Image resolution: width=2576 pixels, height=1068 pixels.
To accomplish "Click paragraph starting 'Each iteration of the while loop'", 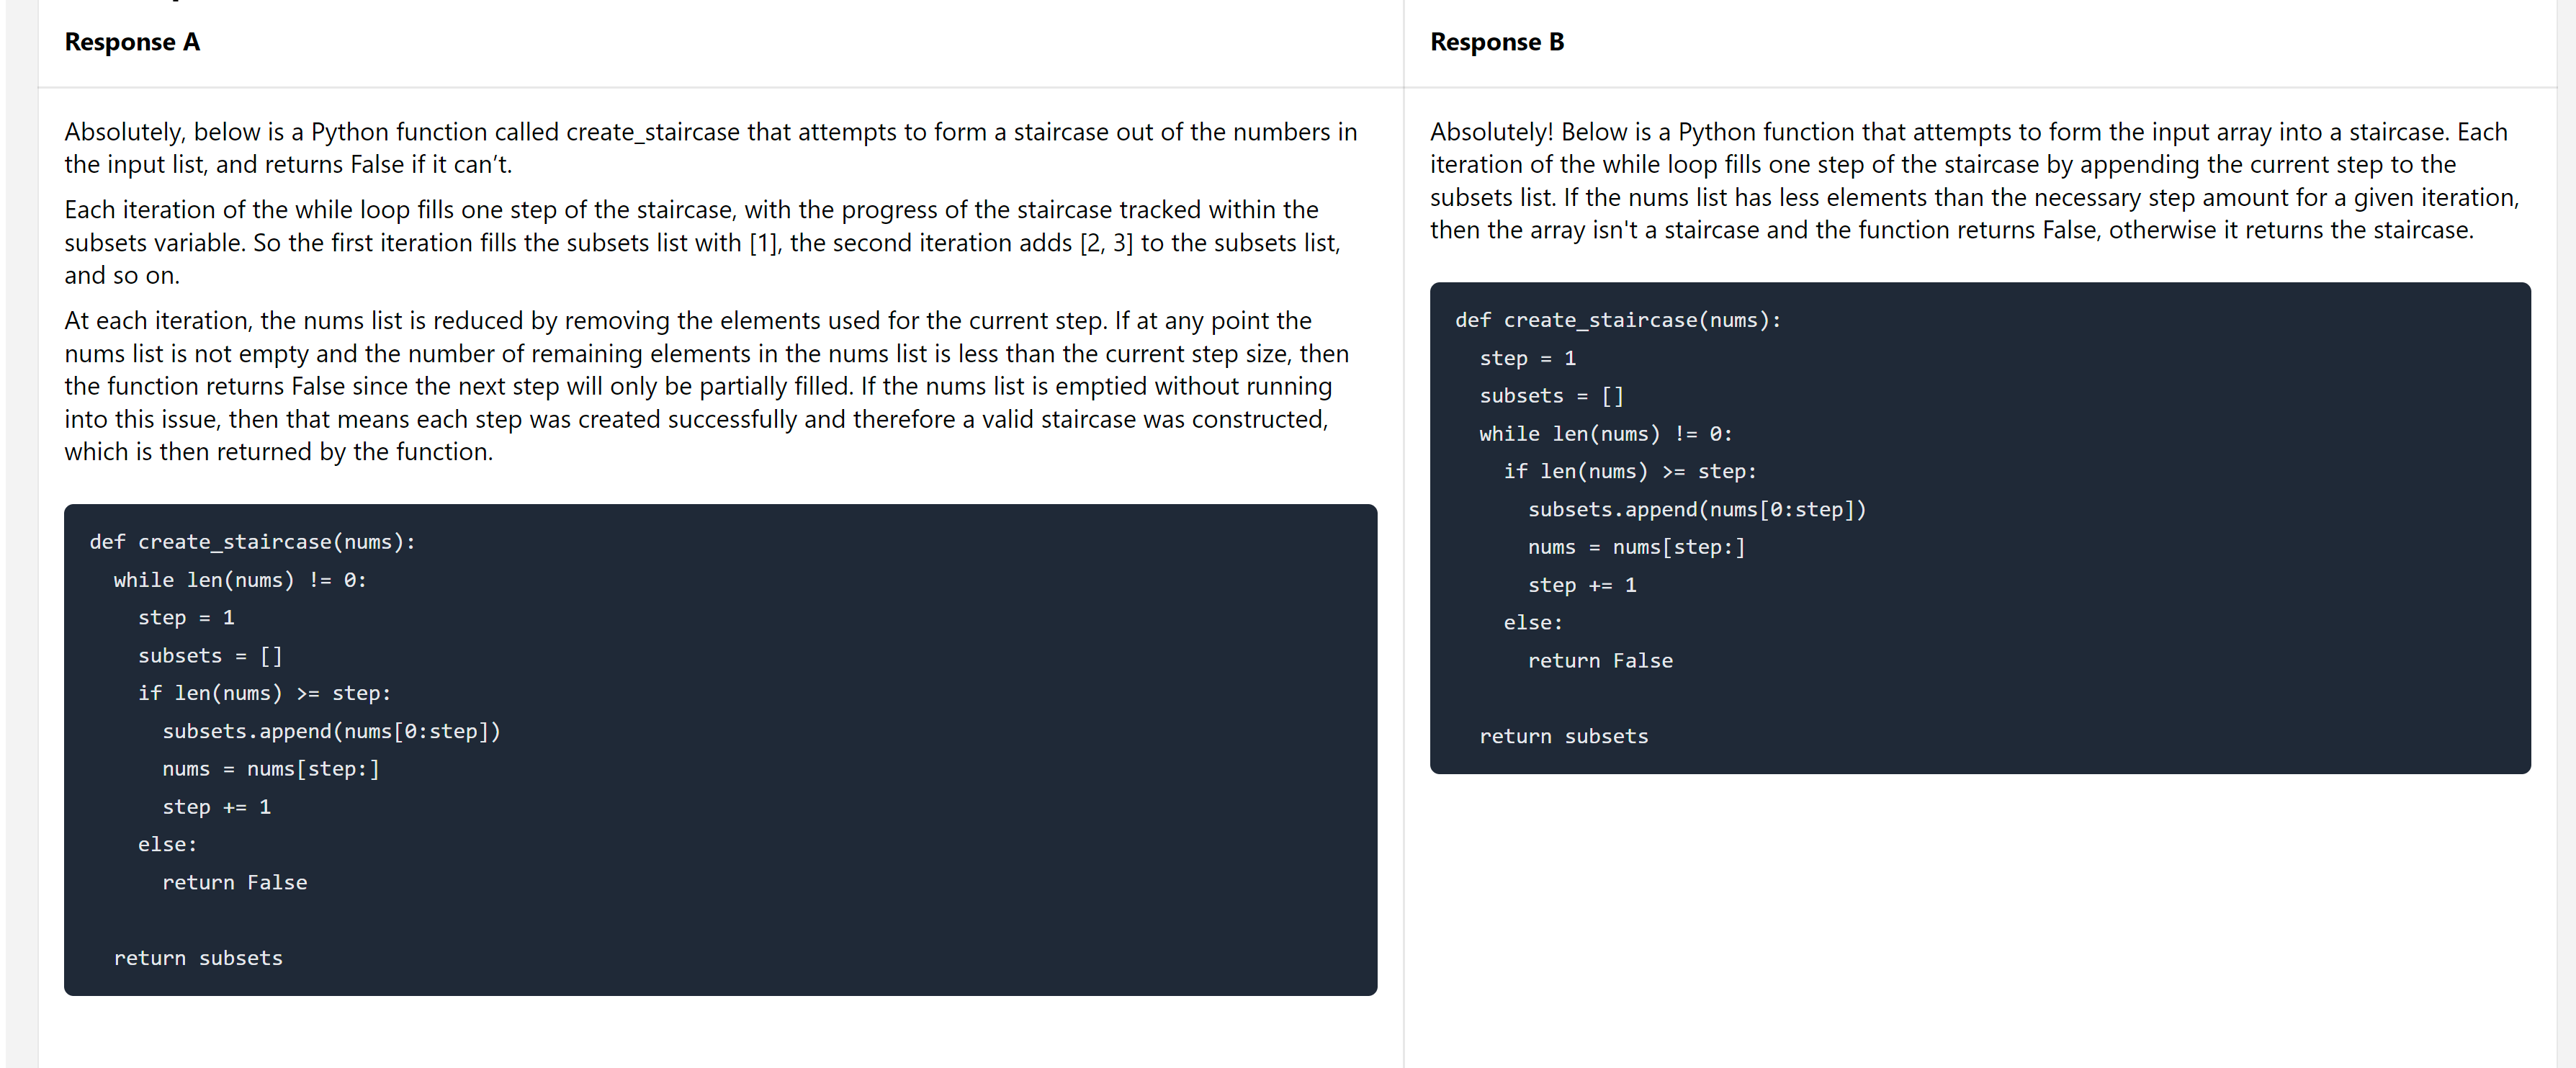I will (x=703, y=242).
